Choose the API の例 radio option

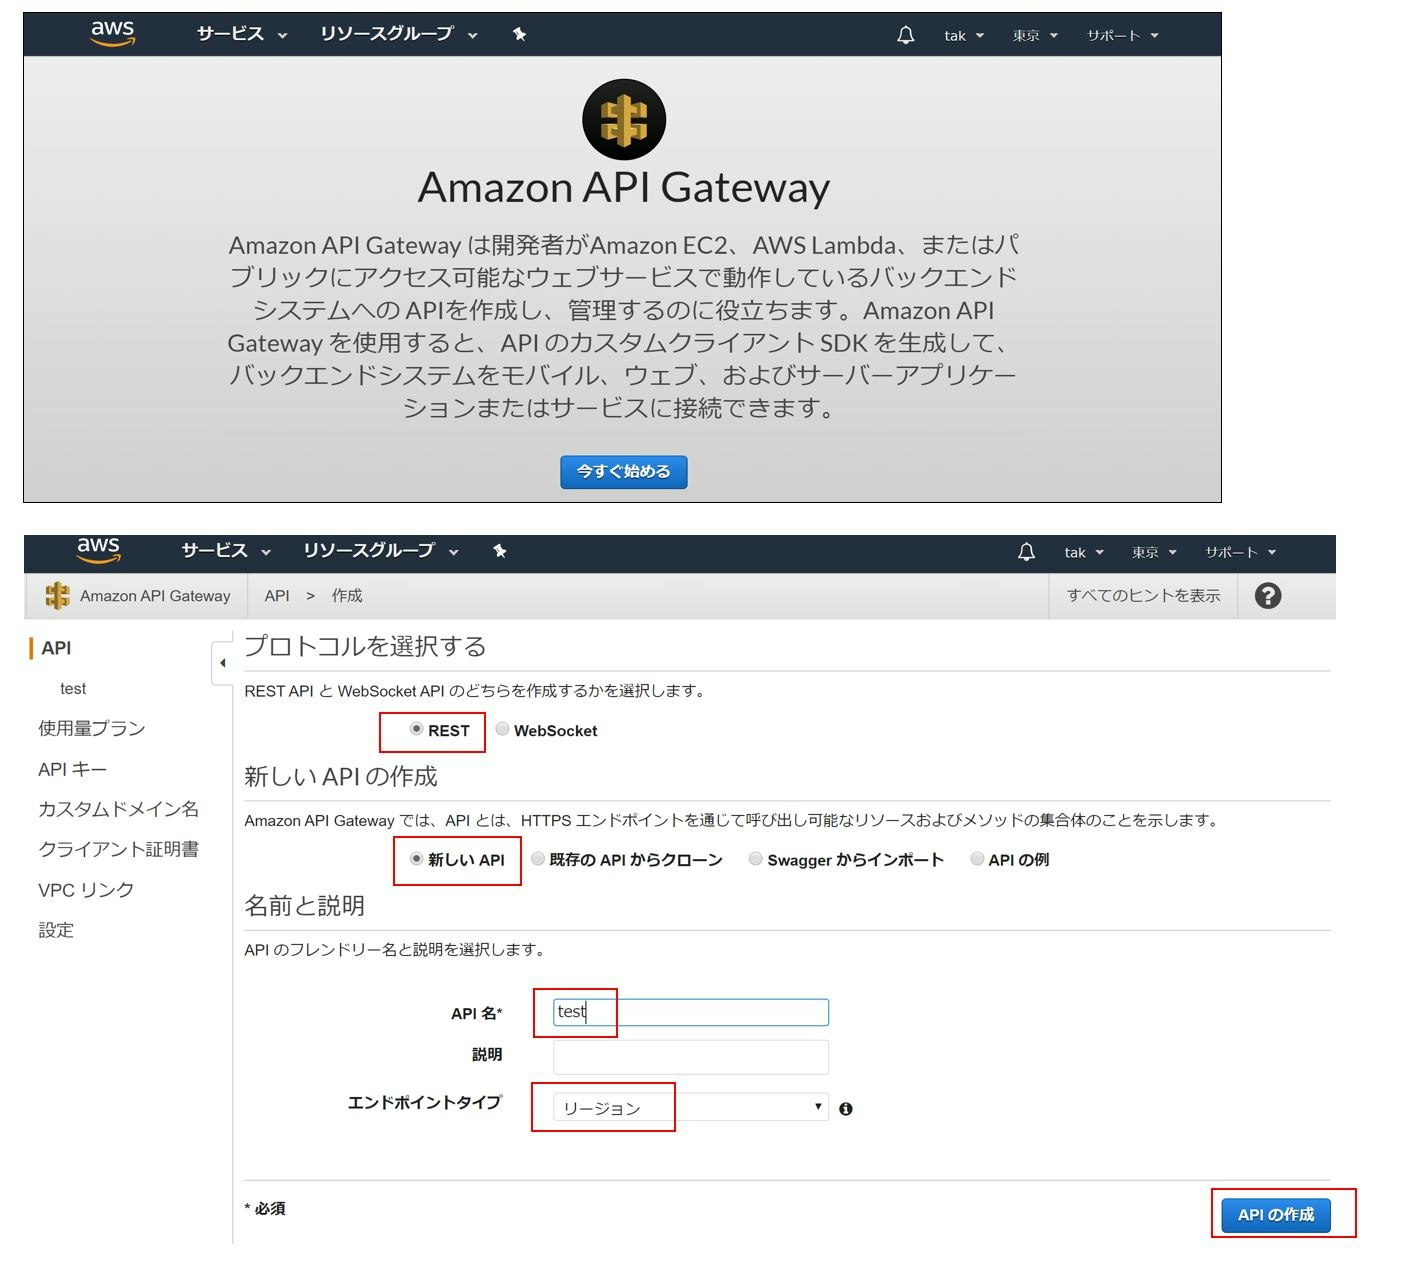coord(977,858)
